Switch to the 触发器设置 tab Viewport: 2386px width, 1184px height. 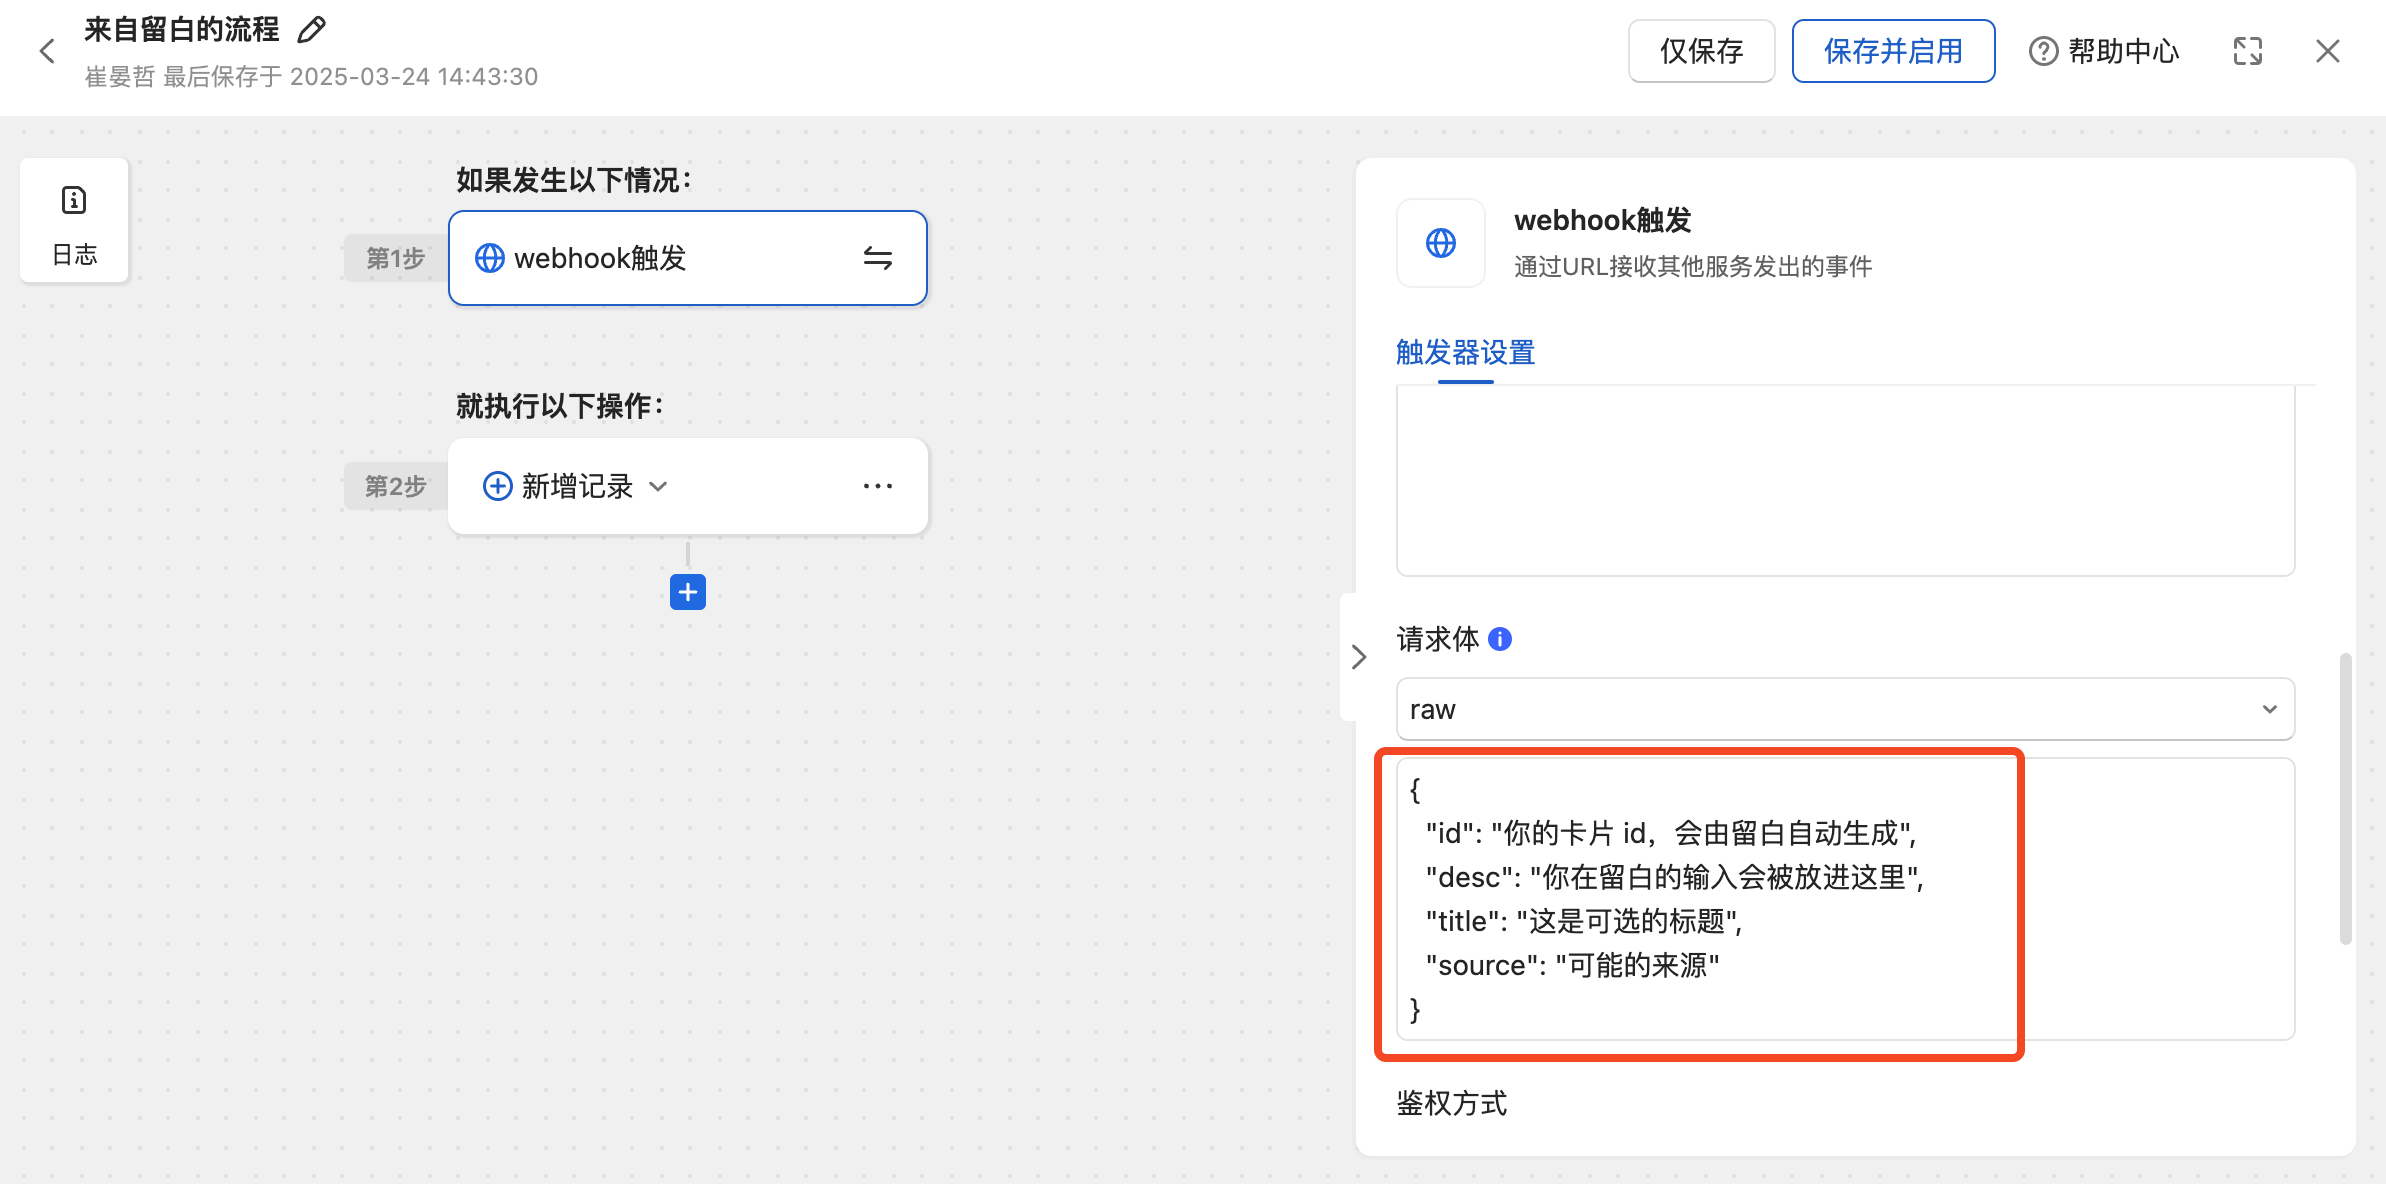1465,352
